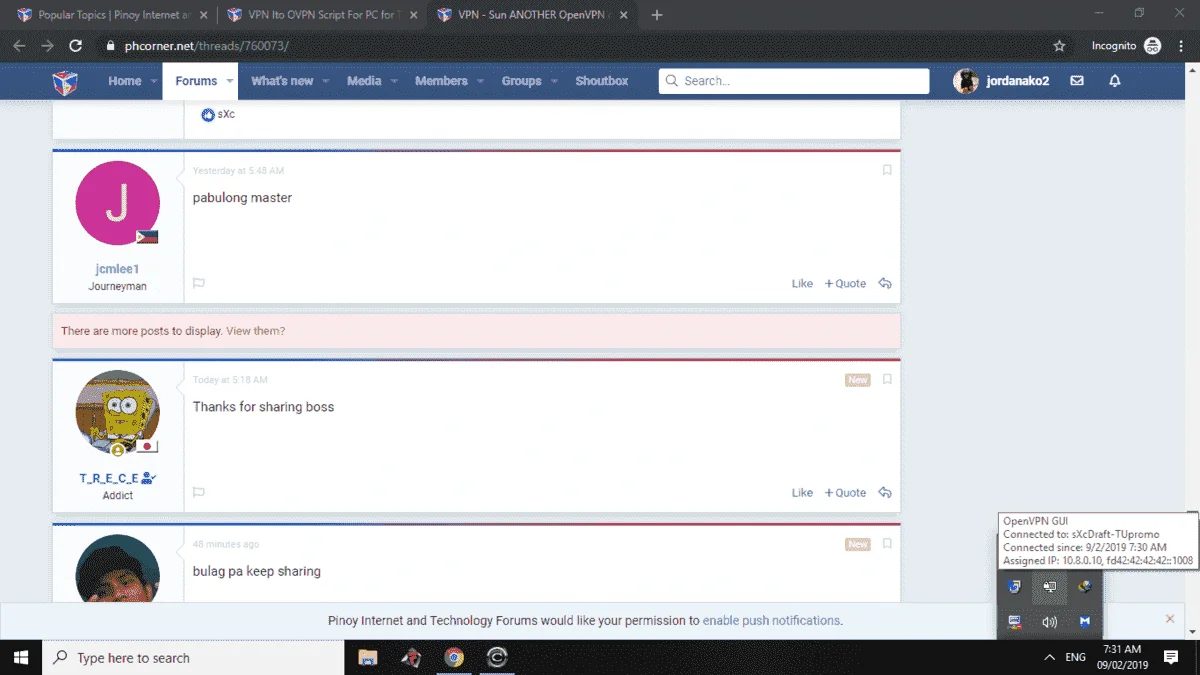Screen dimensions: 1200x675
Task: Click the volume speaker tray icon
Action: click(1049, 622)
